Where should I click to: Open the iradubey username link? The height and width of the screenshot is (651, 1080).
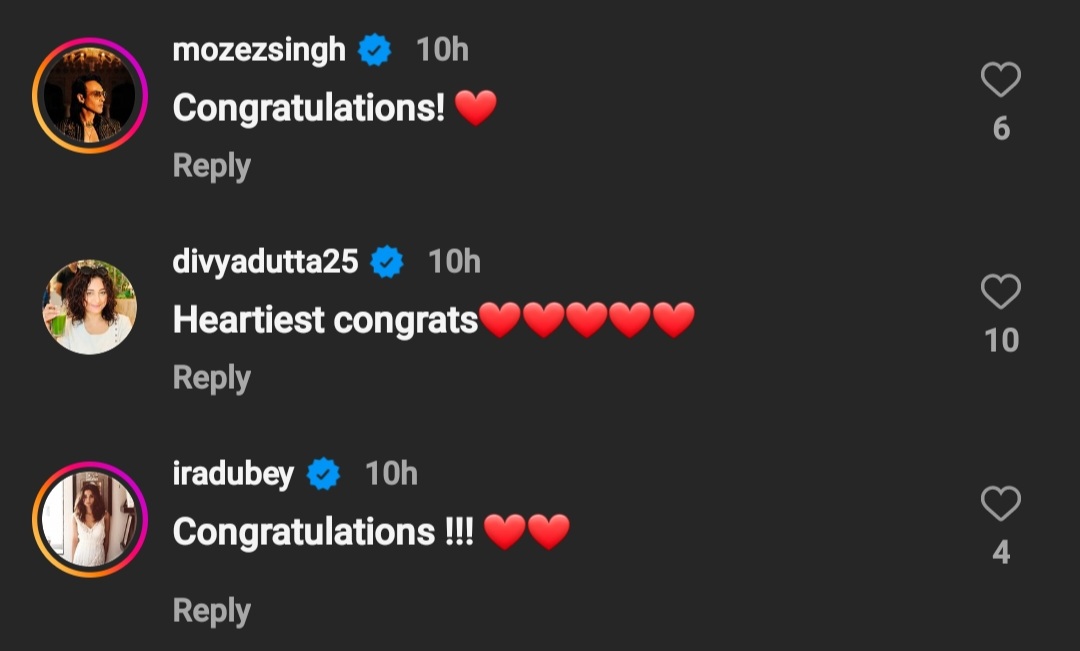pos(233,474)
